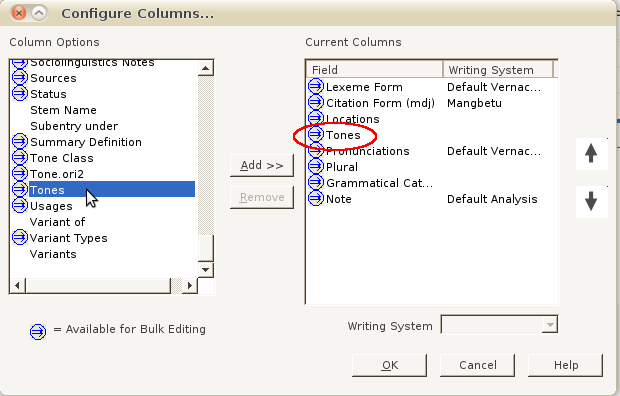The height and width of the screenshot is (396, 620).
Task: Select Stem Name in Column Options
Action: [63, 110]
